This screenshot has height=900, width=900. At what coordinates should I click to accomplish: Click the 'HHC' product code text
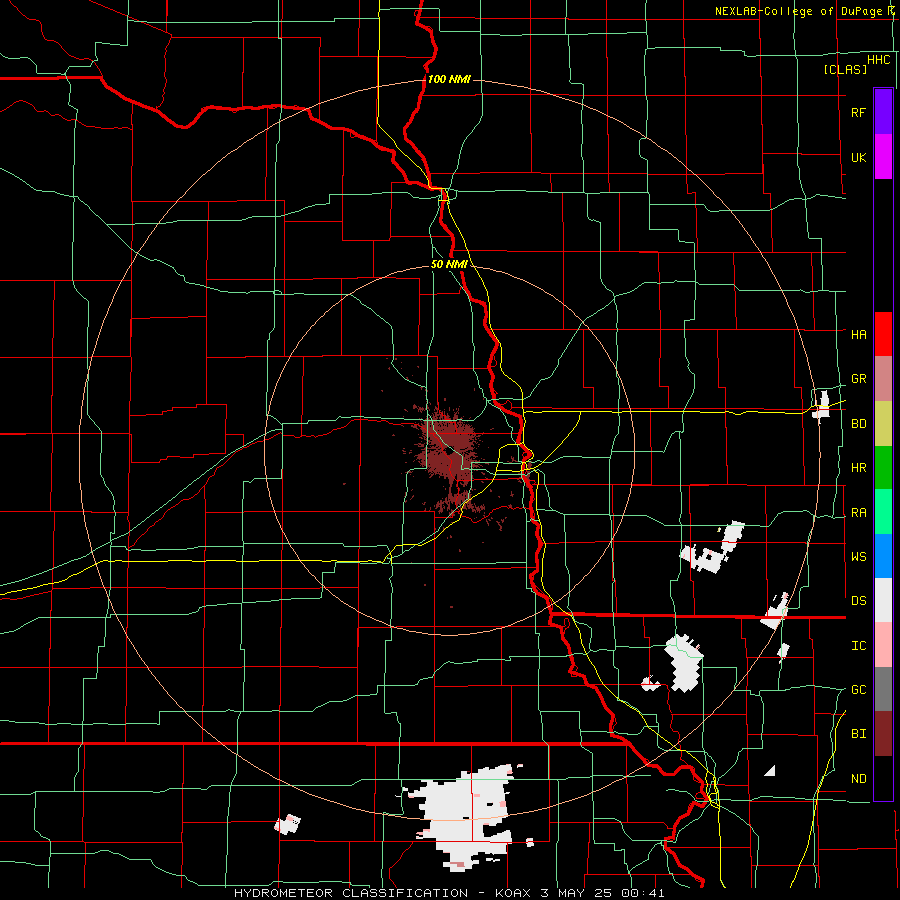point(879,60)
